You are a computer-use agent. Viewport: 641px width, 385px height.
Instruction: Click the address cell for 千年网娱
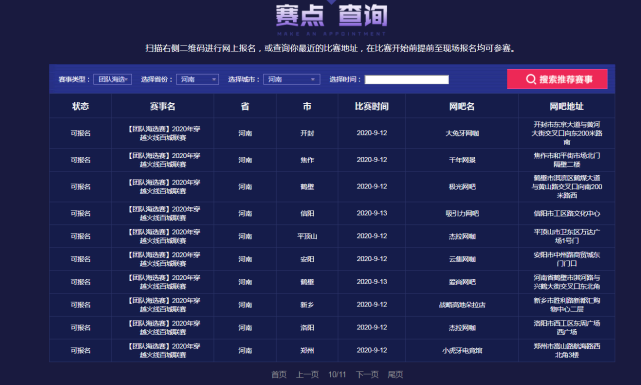567,160
